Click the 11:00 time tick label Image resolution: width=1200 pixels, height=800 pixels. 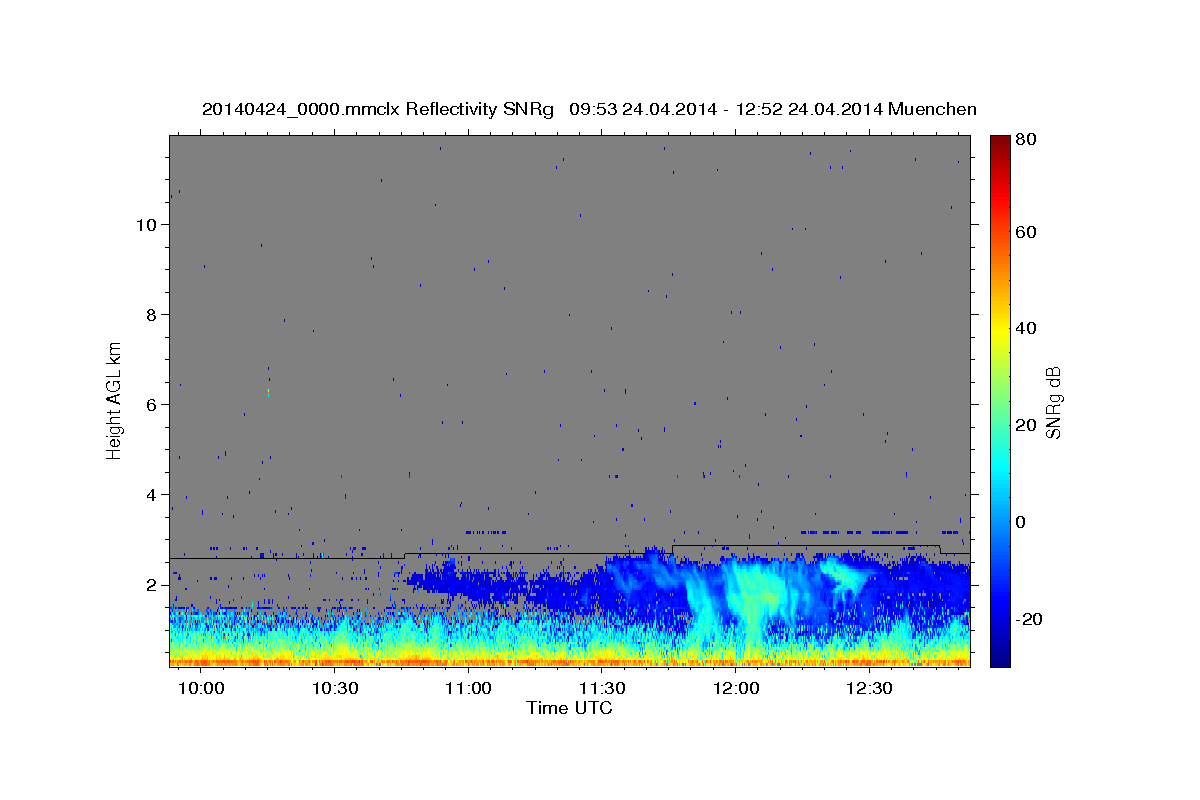coord(468,689)
